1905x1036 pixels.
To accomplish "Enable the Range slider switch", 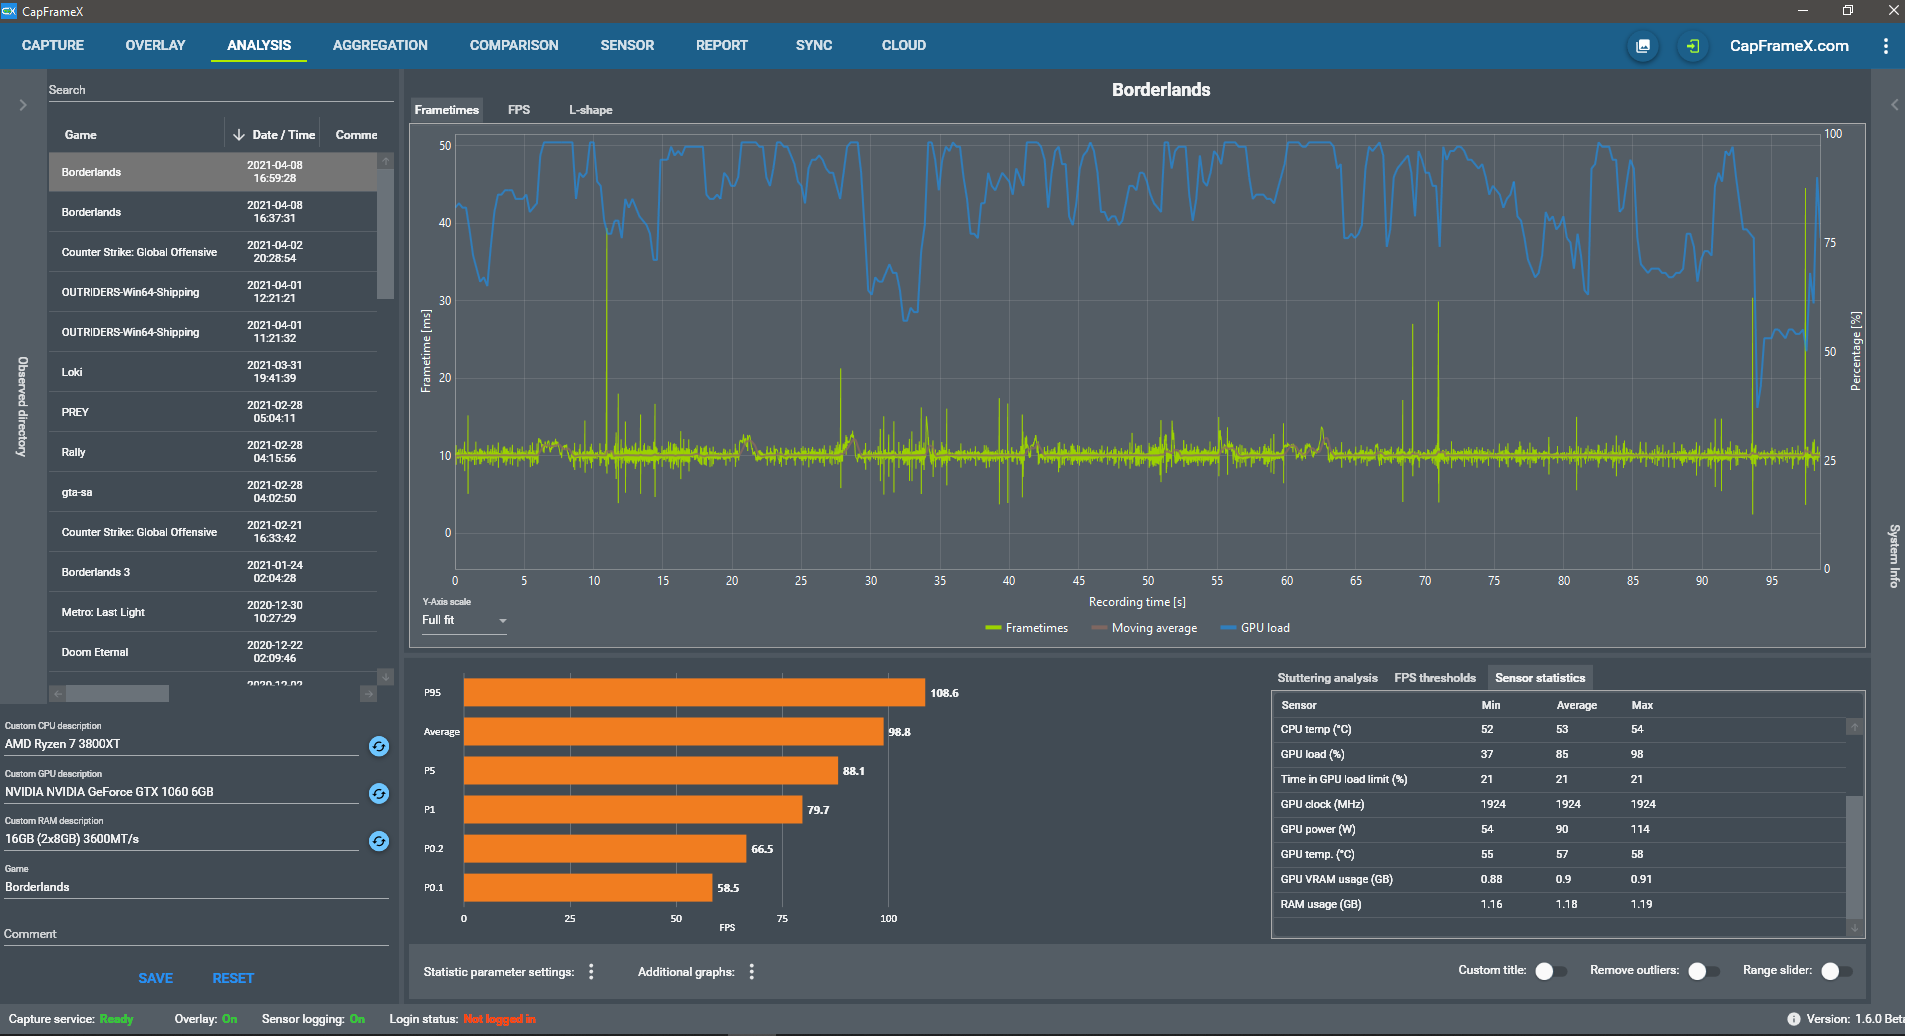I will pyautogui.click(x=1836, y=971).
